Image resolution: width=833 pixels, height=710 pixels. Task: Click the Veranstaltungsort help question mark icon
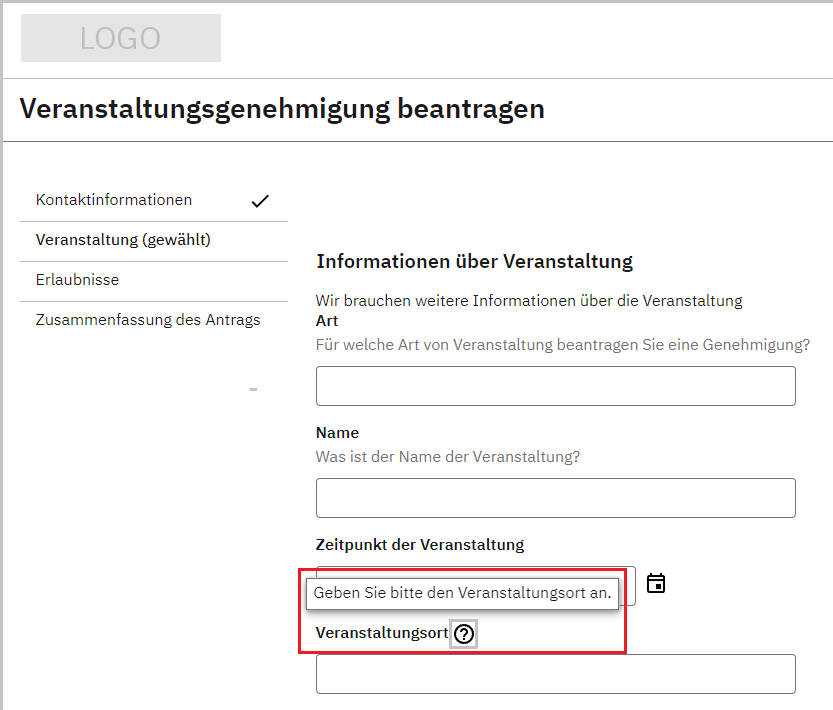pyautogui.click(x=463, y=633)
